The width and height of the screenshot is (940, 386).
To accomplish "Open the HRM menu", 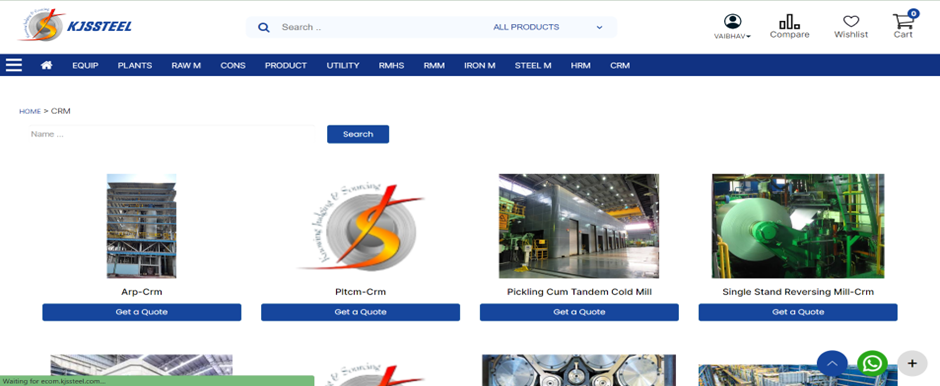I will [x=580, y=65].
